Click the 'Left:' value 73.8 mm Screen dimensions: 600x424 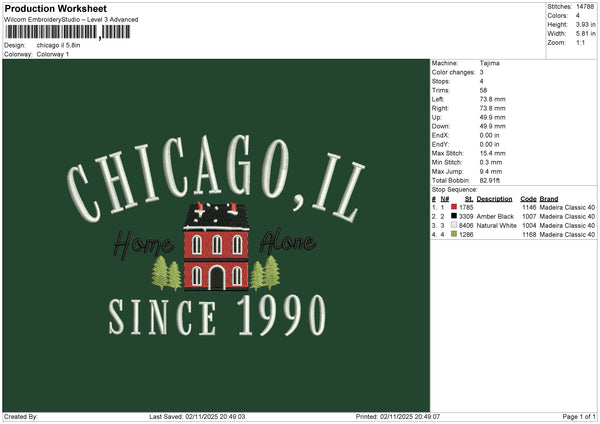coord(492,99)
